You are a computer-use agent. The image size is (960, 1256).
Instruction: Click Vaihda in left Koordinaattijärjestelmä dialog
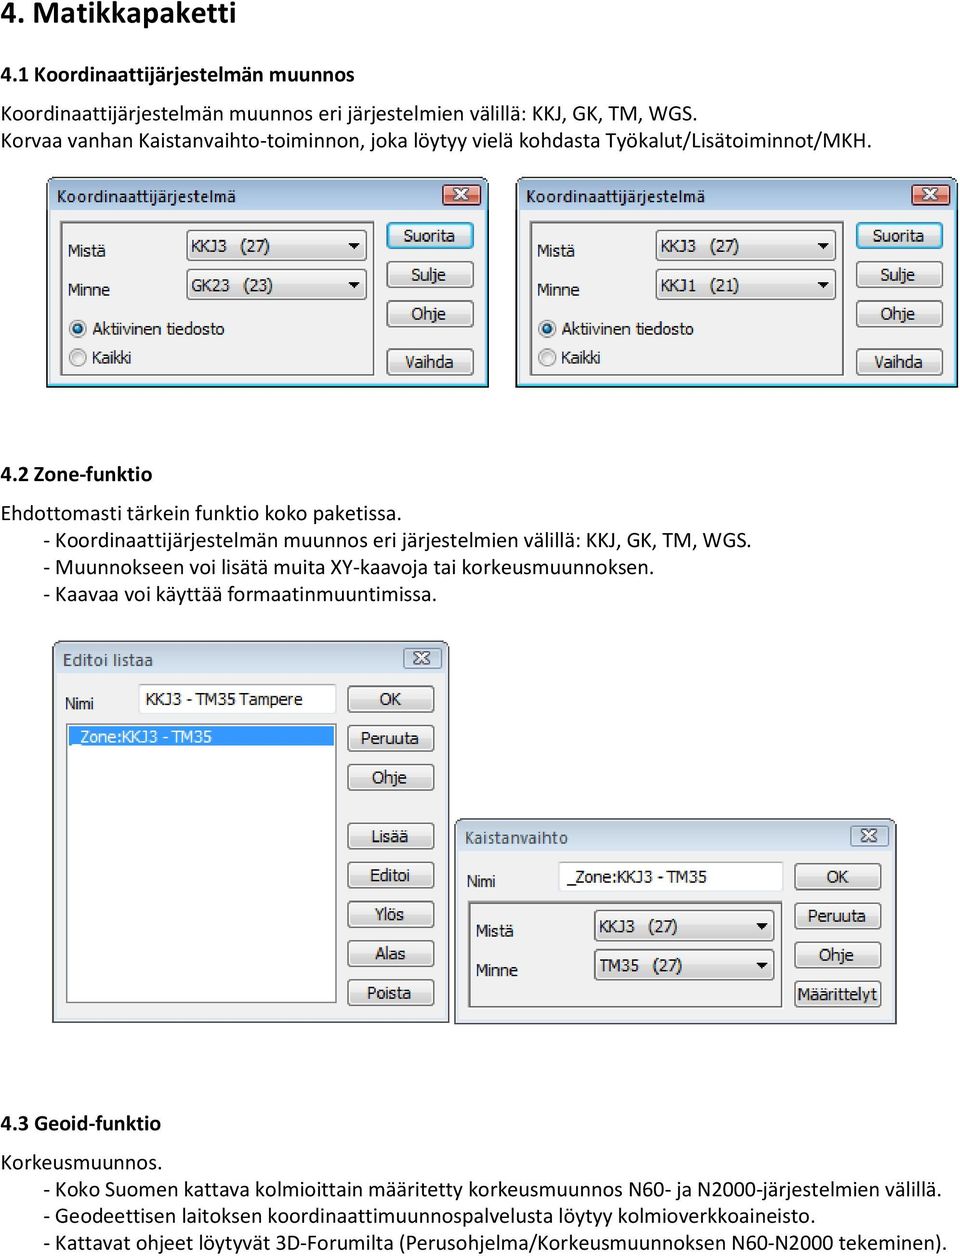coord(429,362)
